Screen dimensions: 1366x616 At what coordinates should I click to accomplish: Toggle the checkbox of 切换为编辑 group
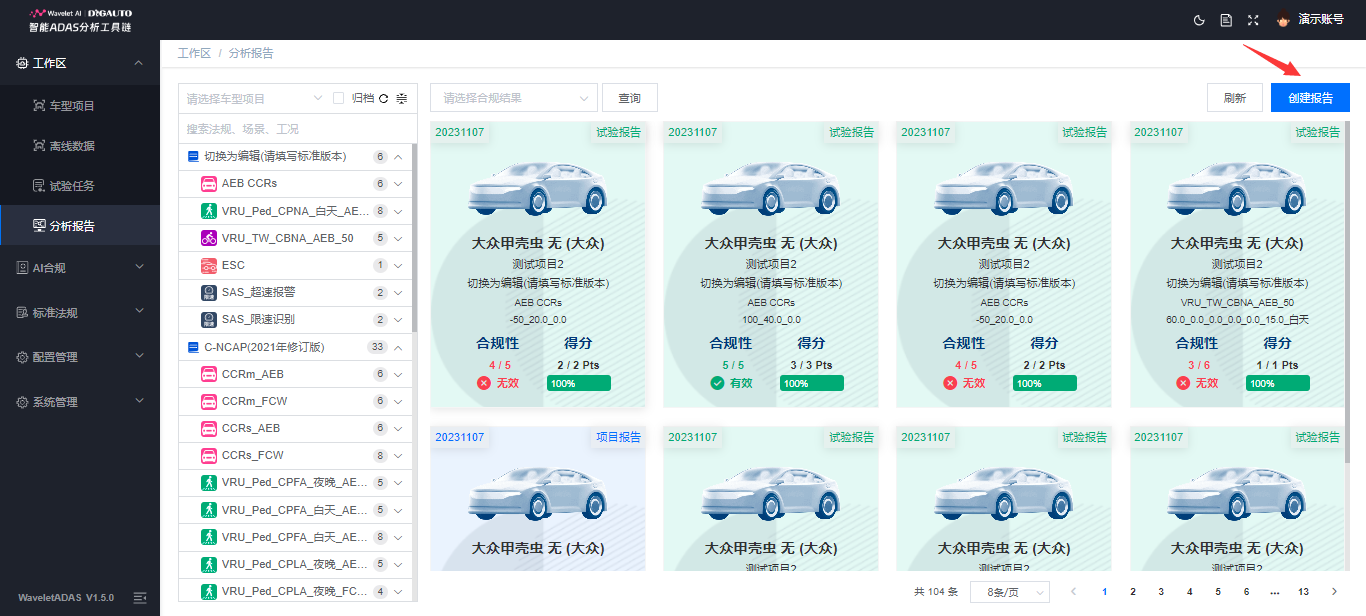tap(193, 156)
